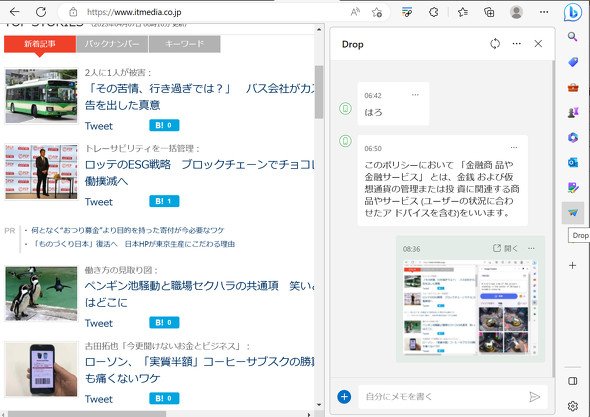Viewport: 590px width, 417px height.
Task: Open the Outlook sidebar icon
Action: coord(573,163)
